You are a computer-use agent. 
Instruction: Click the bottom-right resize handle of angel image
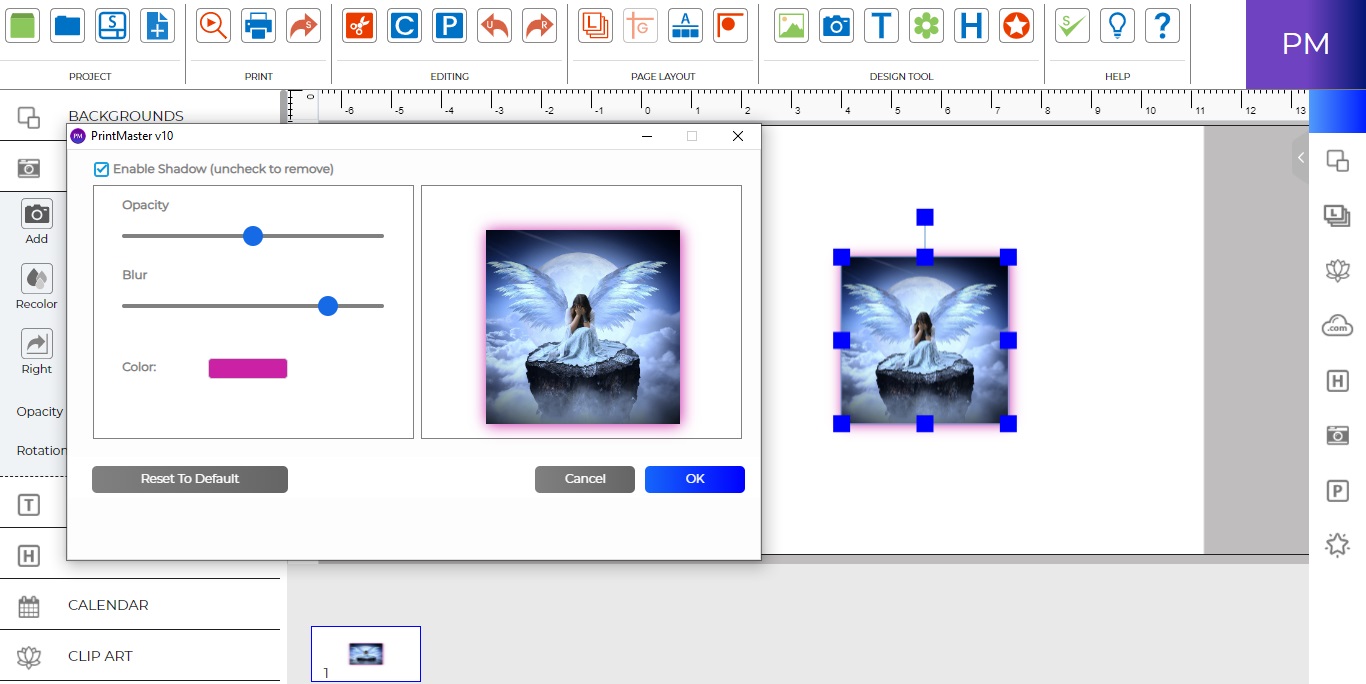[x=1008, y=424]
